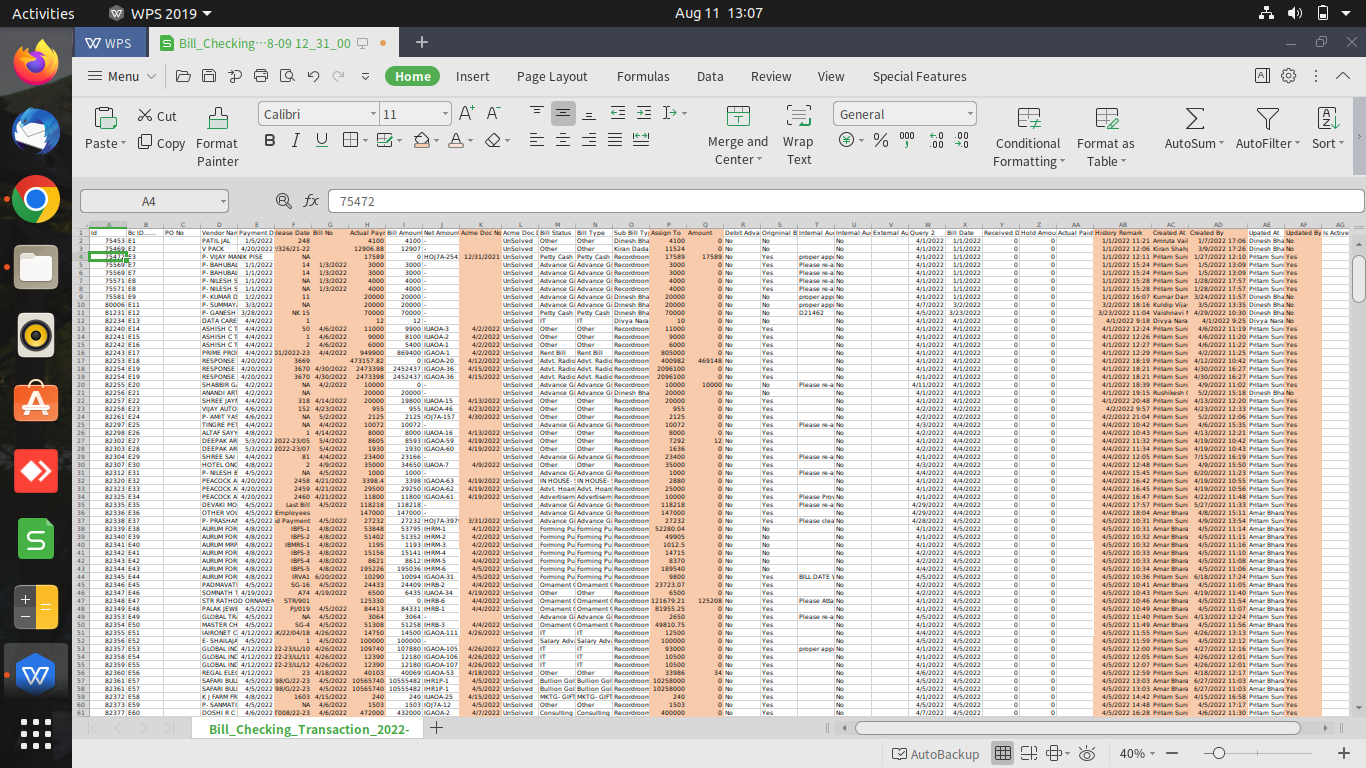Click the Cut scissors button
Screen dimensions: 1366x768
(158, 116)
